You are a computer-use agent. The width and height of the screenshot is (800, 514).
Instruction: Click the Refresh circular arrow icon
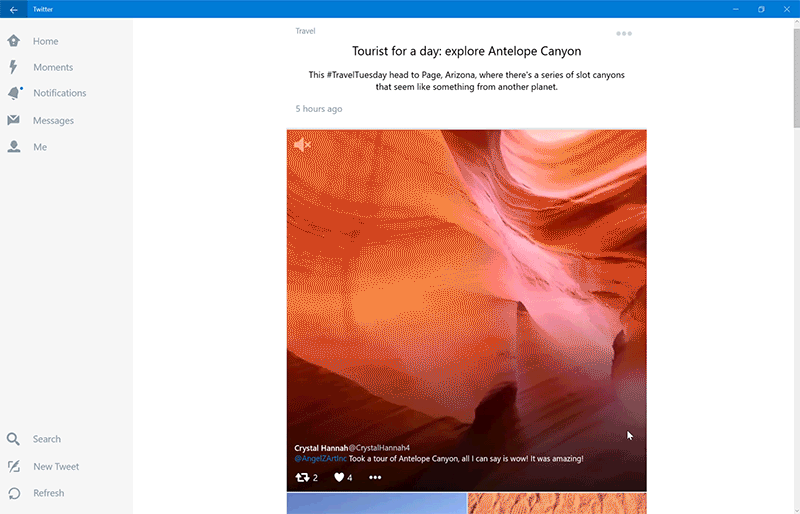(14, 493)
